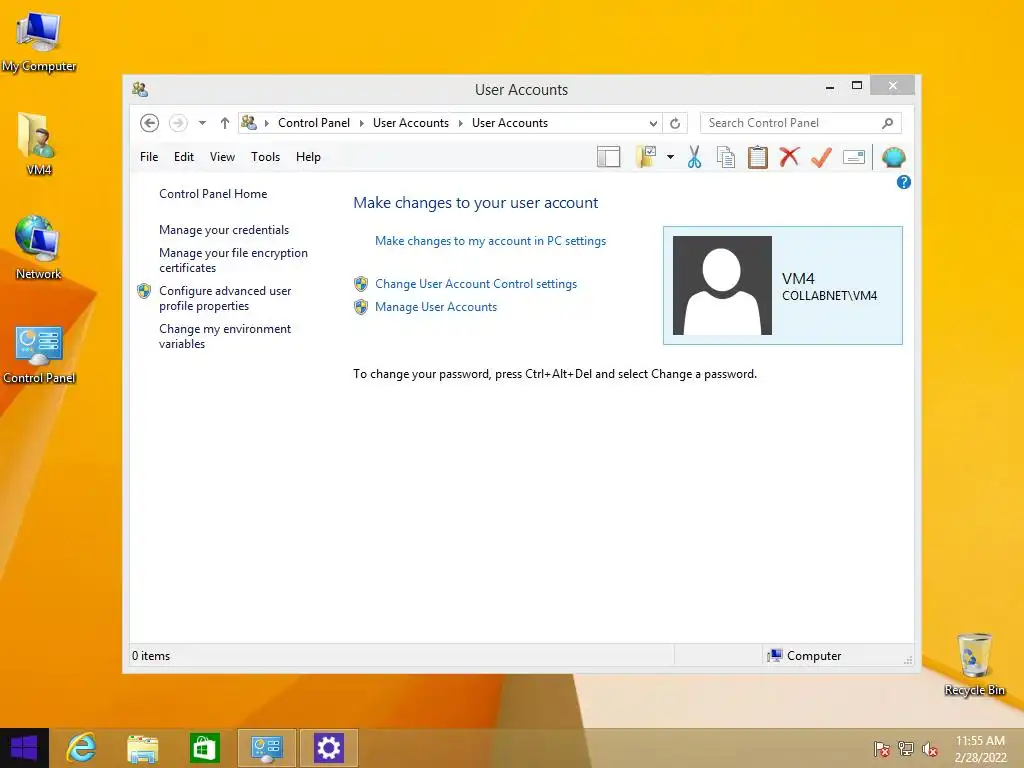Click the Refresh button in address bar

coord(675,123)
